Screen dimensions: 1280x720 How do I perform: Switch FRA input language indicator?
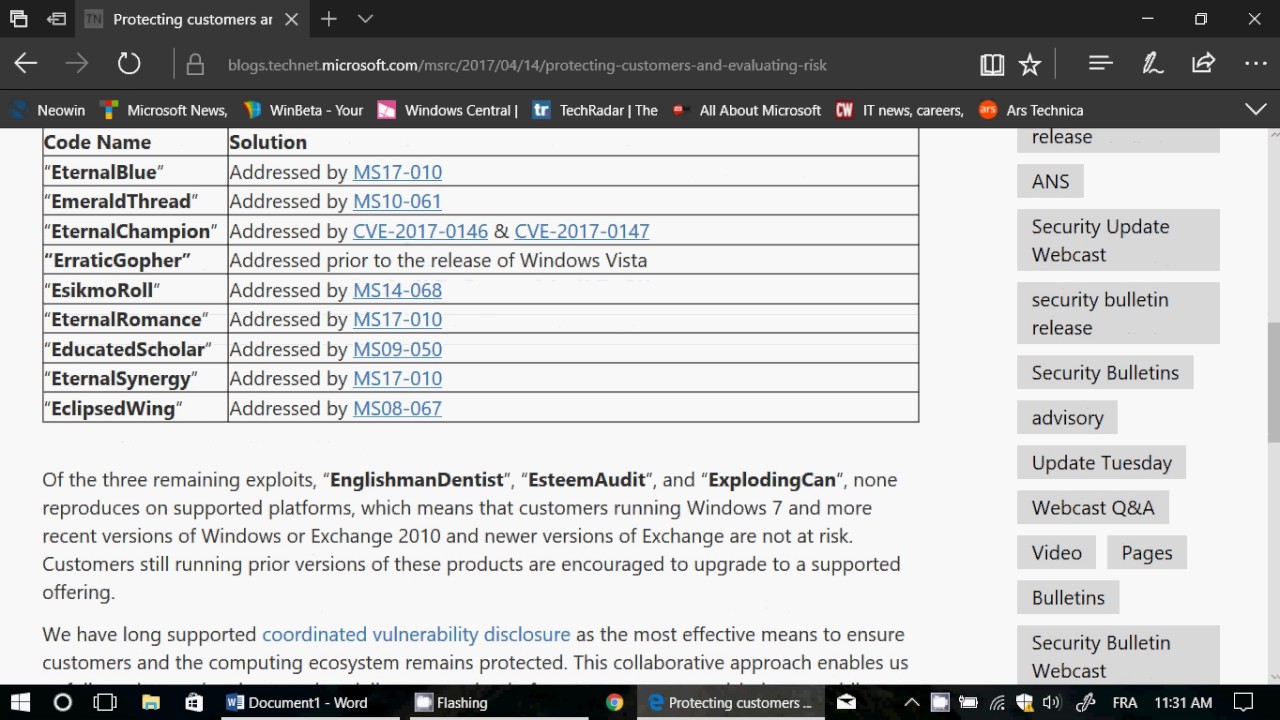[1125, 702]
